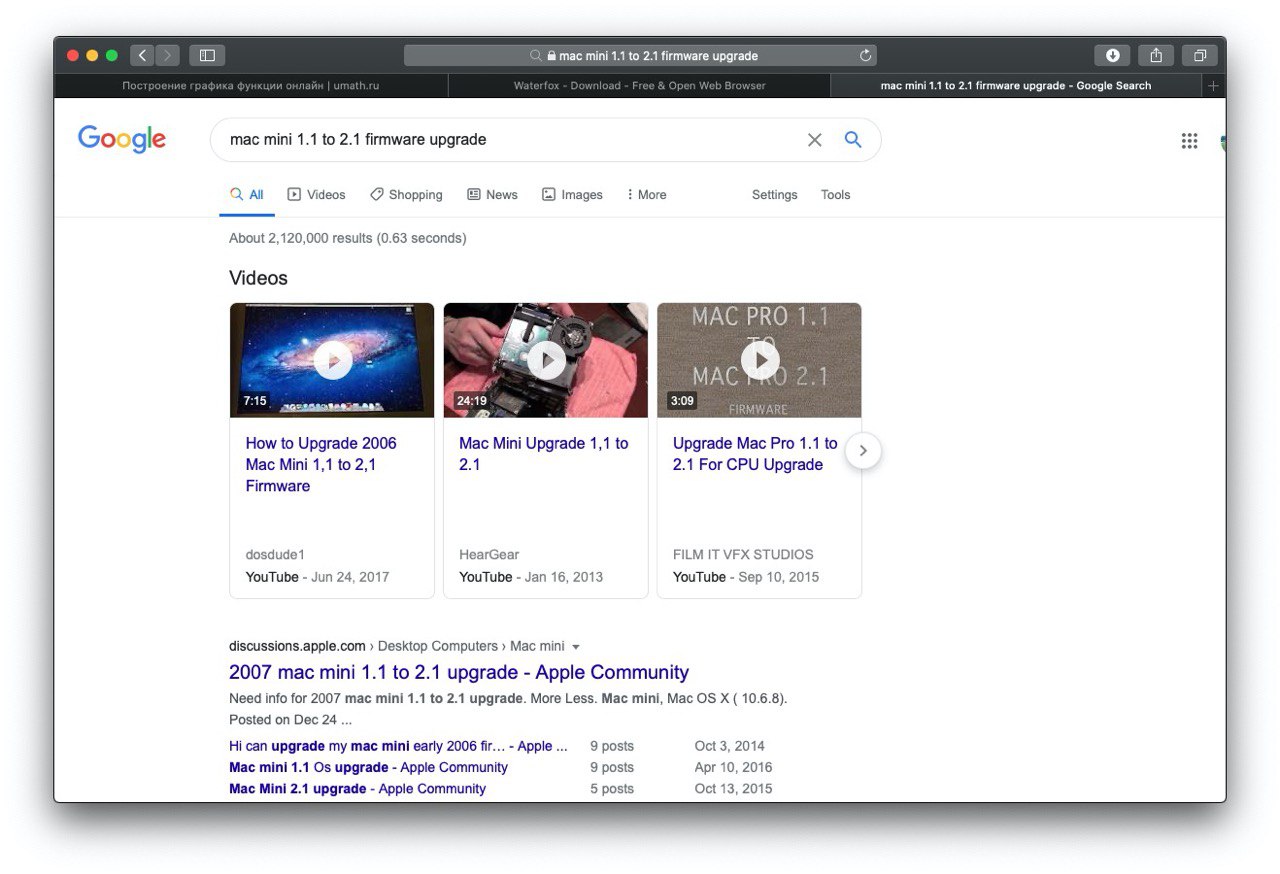
Task: Open 'Mac Mini Upgrade 1,1 to 2.1' link
Action: coord(544,454)
